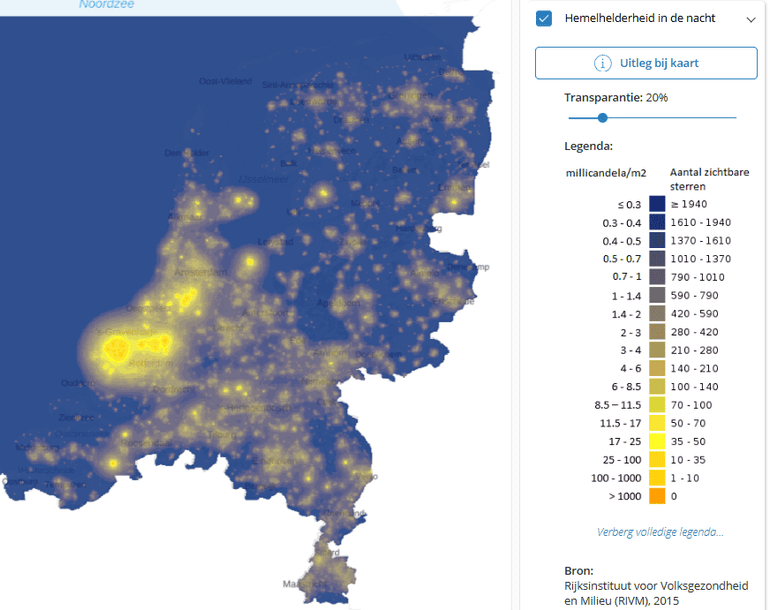Click the 4 - 6 millicandela legend swatch
This screenshot has height=610, width=770.
(657, 368)
